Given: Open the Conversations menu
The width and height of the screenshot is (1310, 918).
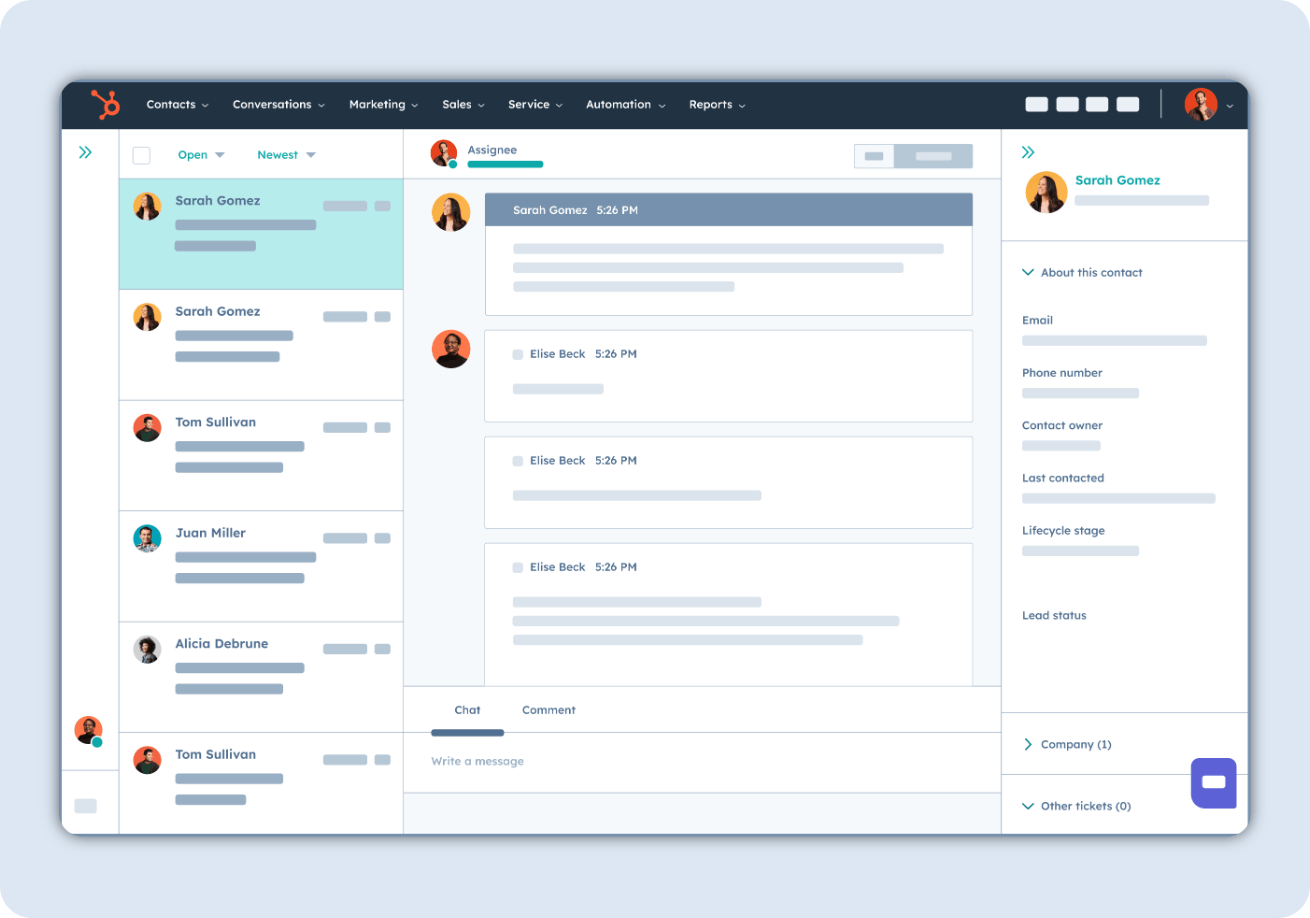Looking at the screenshot, I should point(278,104).
